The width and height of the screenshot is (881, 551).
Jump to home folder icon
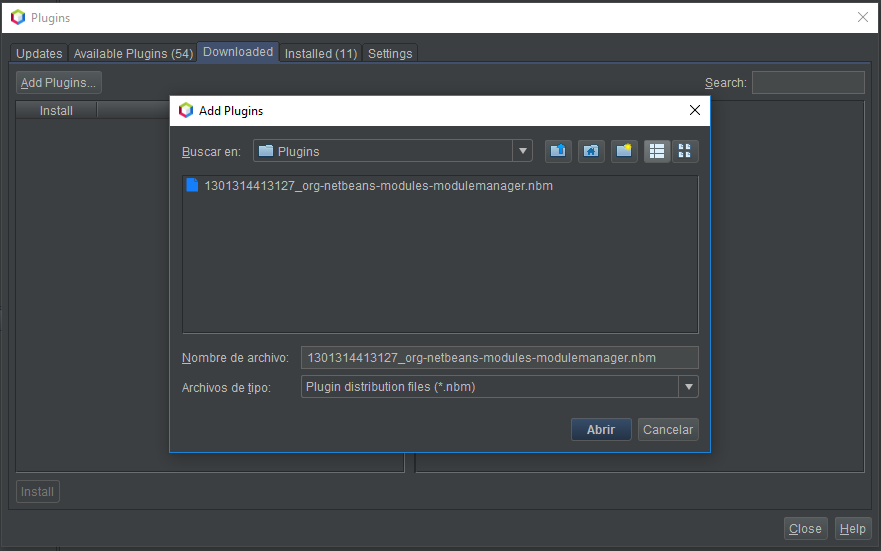(591, 151)
